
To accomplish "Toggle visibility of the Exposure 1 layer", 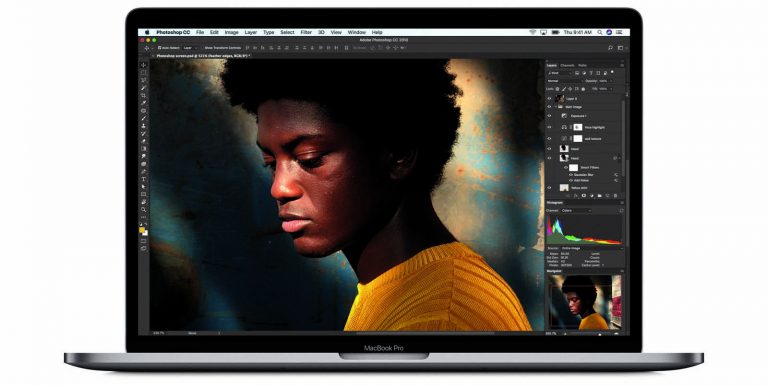I will [549, 116].
